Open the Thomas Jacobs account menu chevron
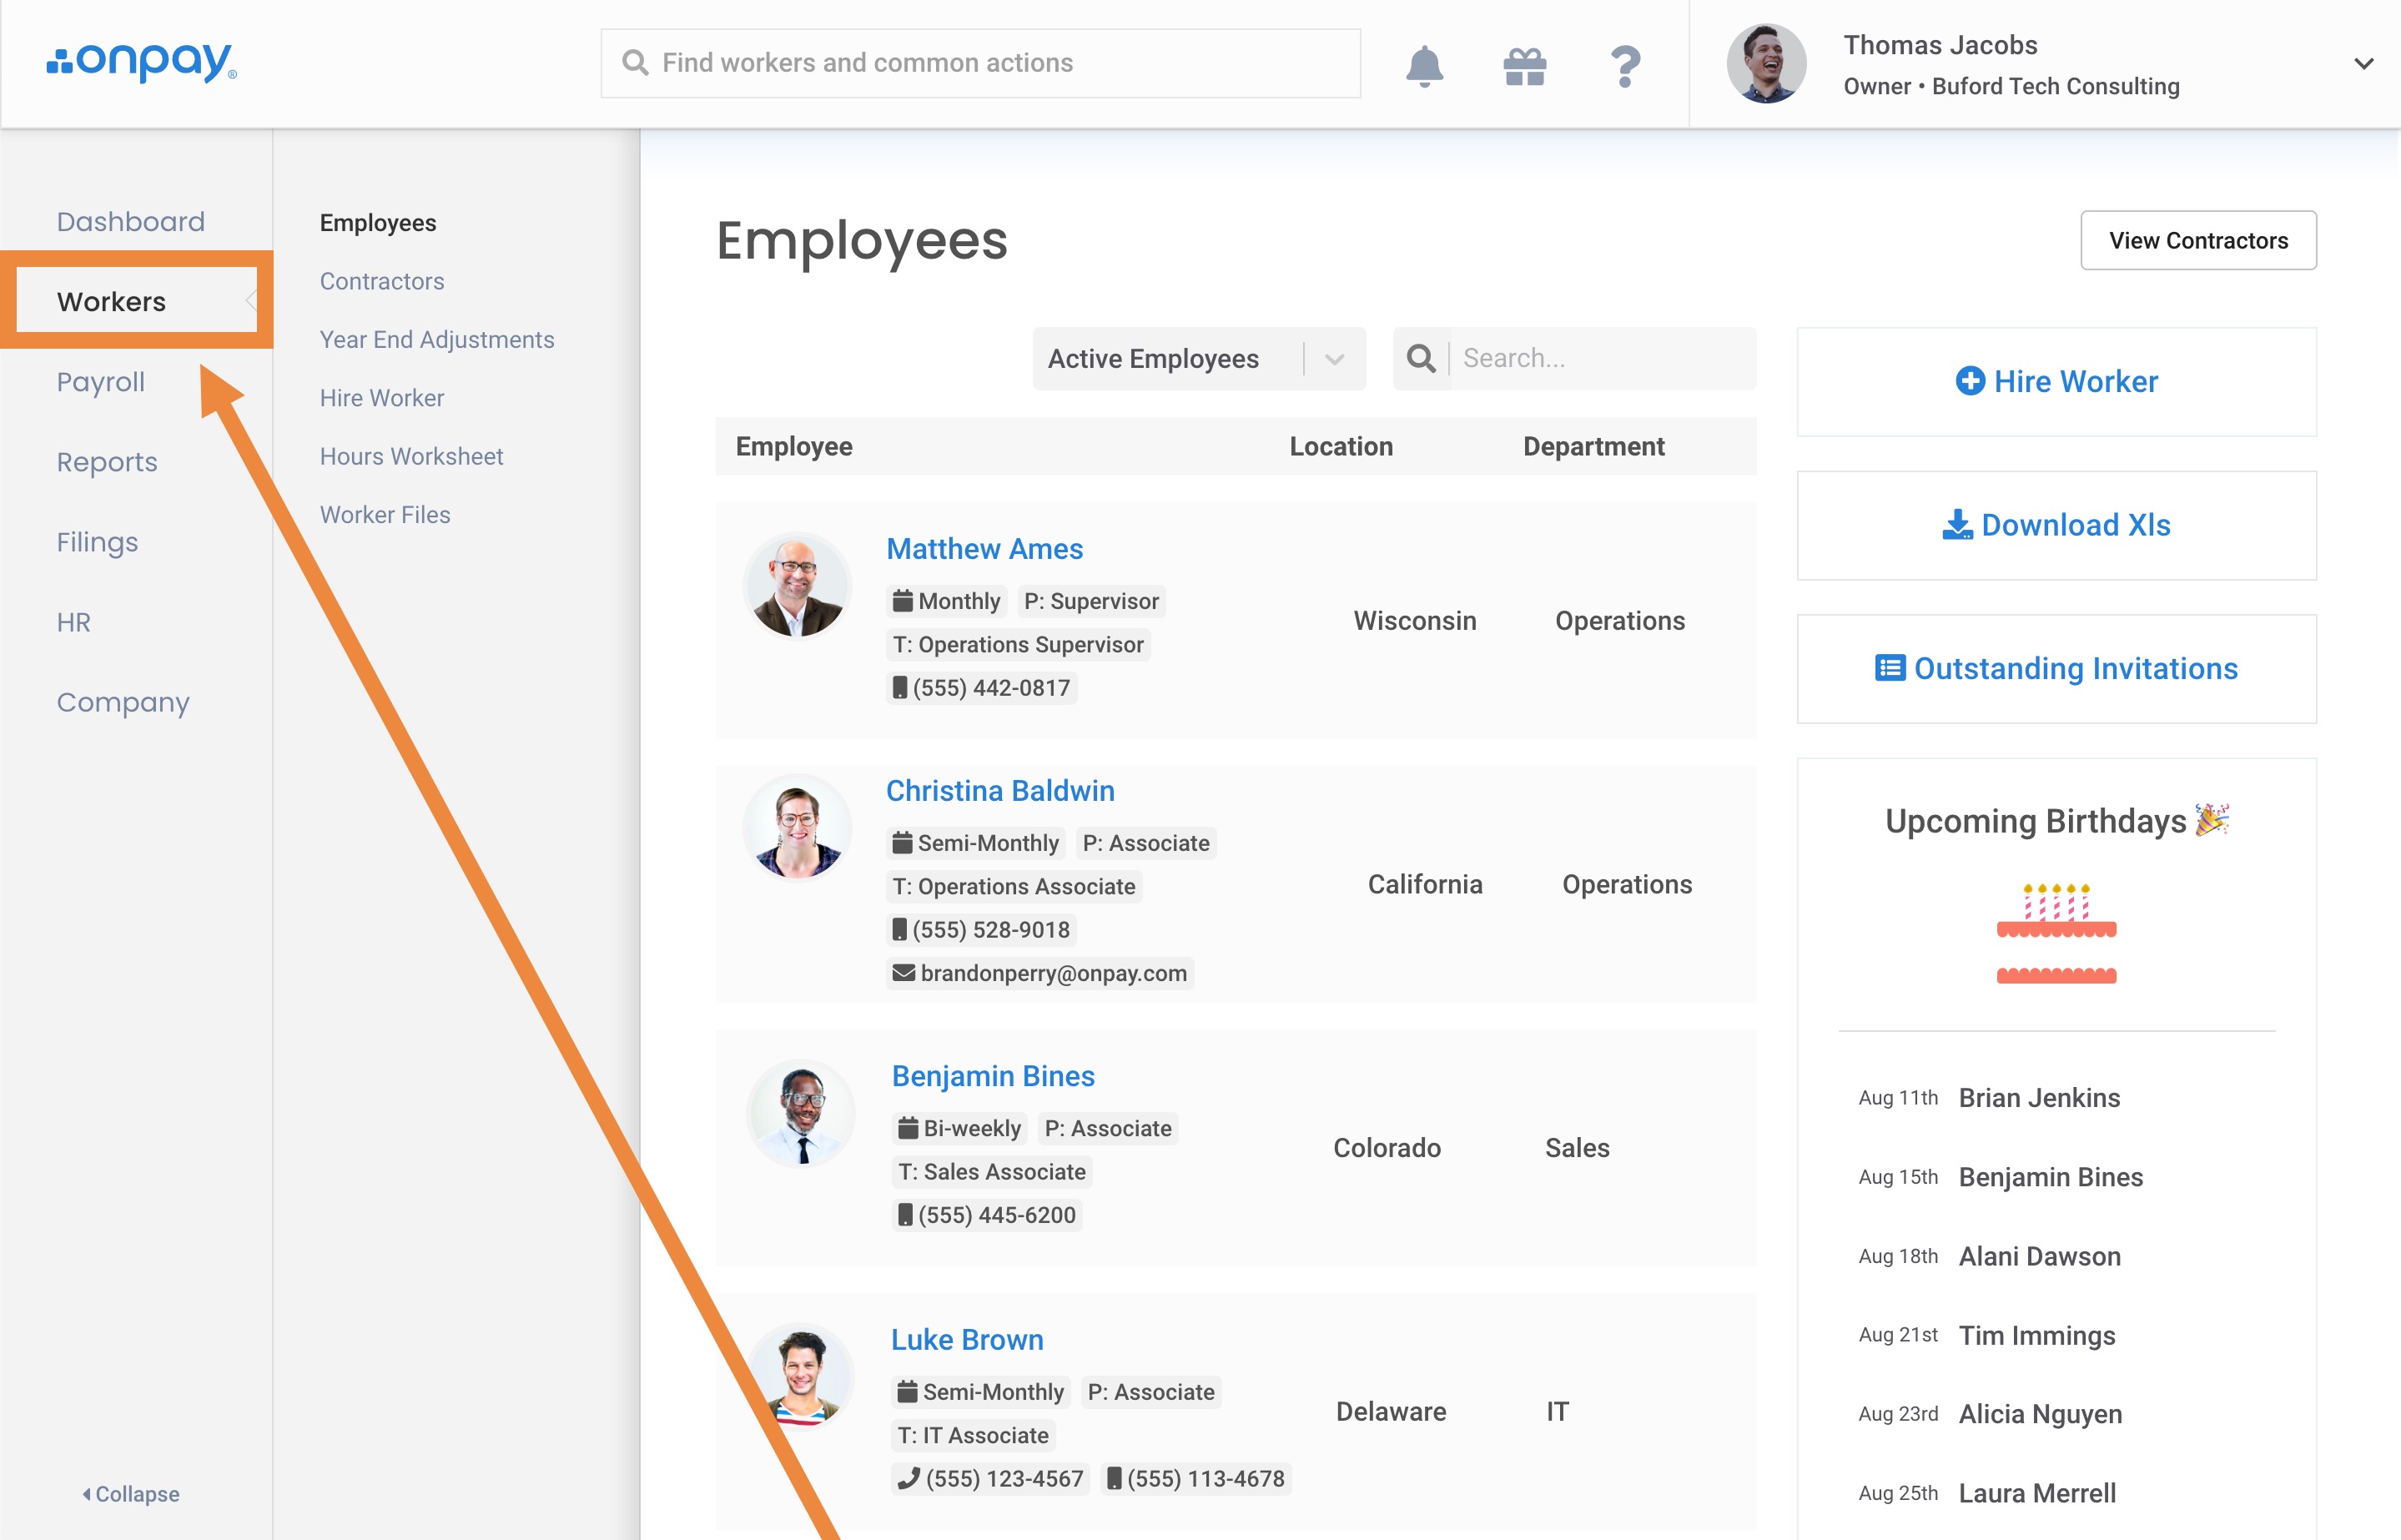The width and height of the screenshot is (2401, 1540). tap(2363, 64)
